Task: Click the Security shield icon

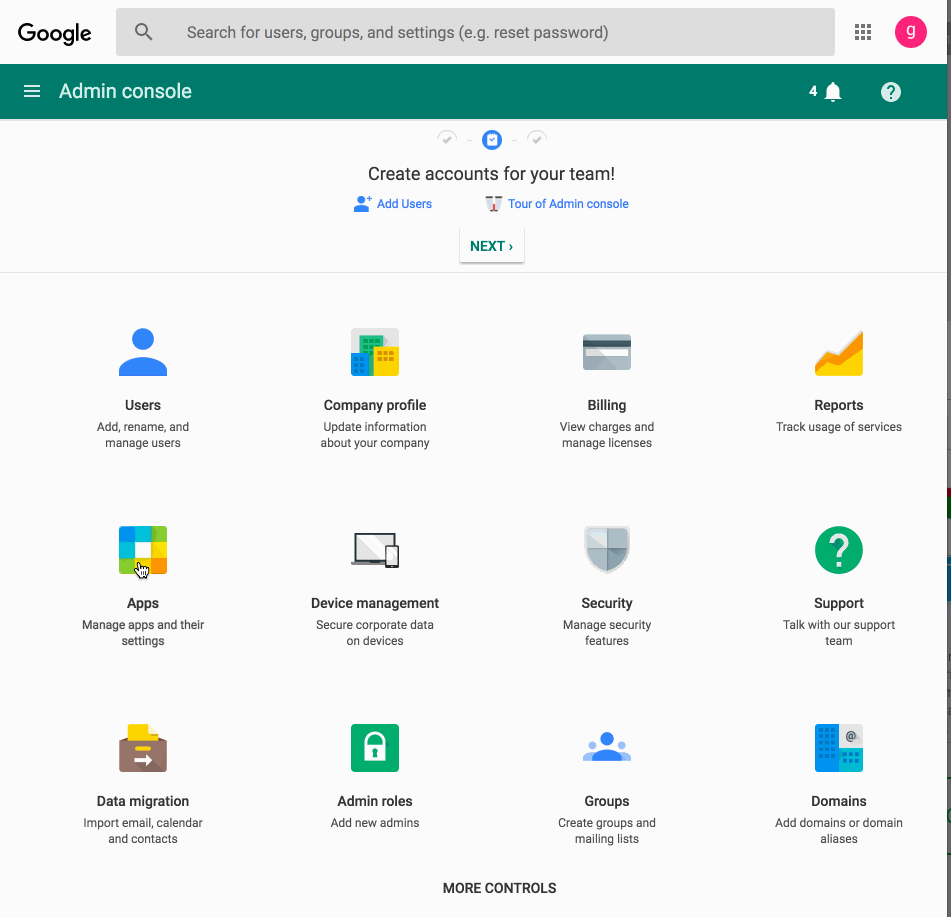Action: coord(607,549)
